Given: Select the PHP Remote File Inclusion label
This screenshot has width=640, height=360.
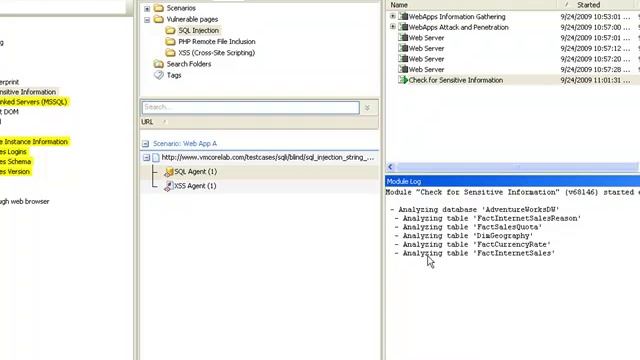Looking at the screenshot, I should point(217,42).
